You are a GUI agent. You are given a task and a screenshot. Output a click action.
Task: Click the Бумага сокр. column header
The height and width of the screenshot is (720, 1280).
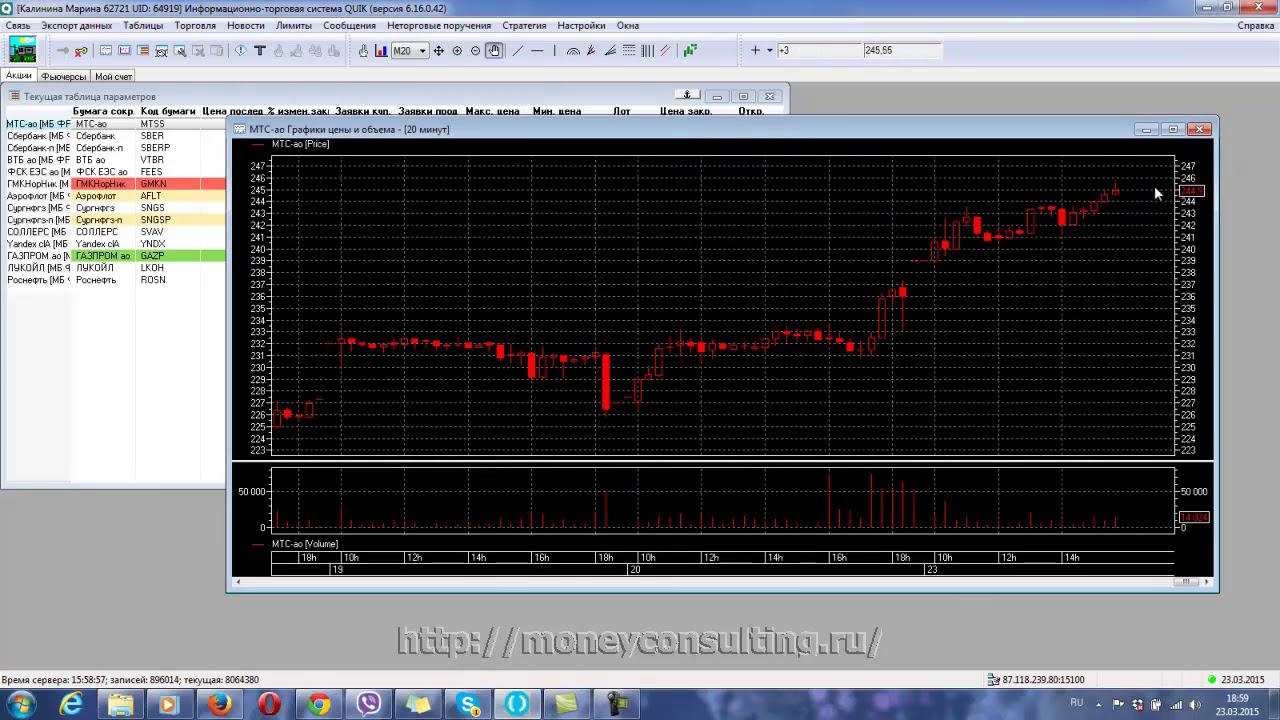(103, 111)
